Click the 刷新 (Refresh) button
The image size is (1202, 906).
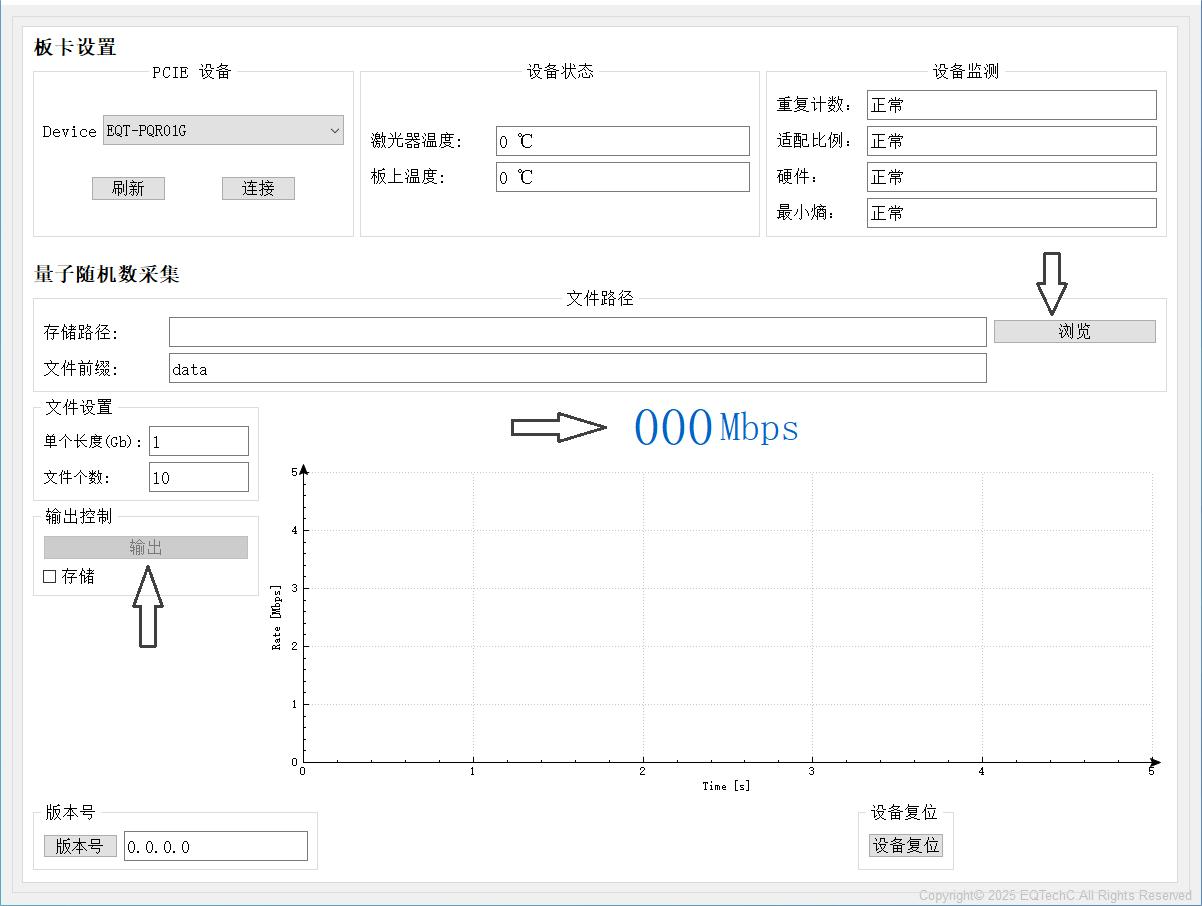pos(128,188)
